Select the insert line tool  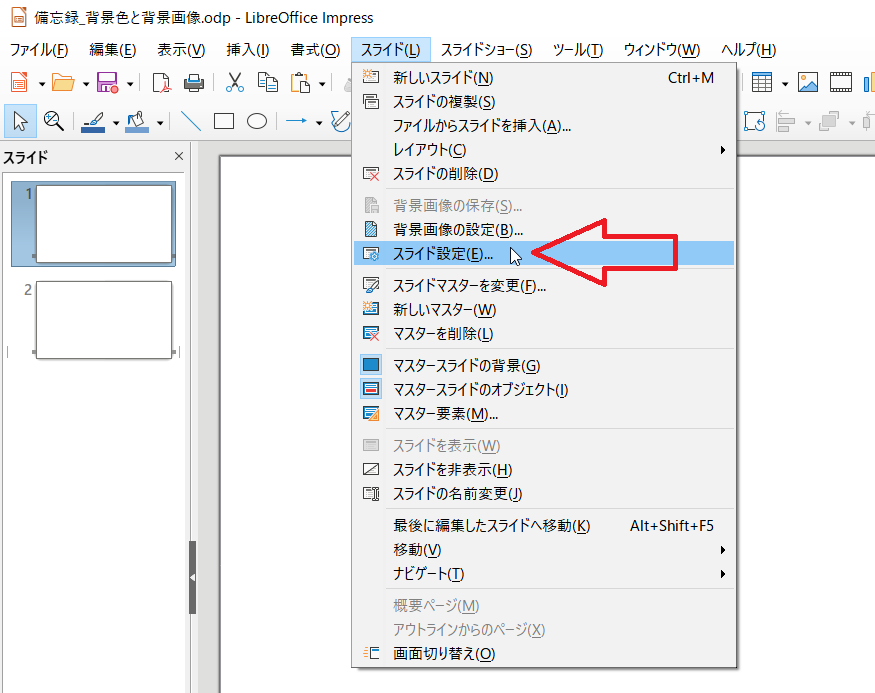[x=191, y=121]
